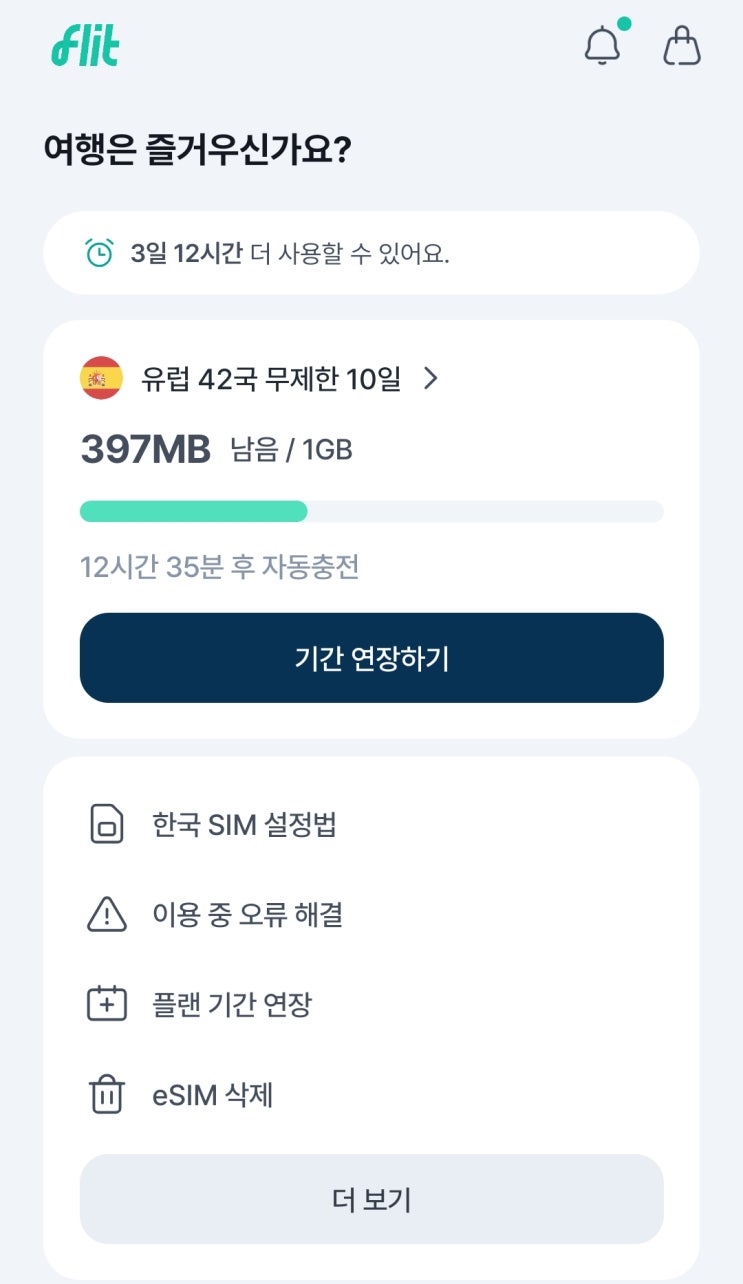Tap the calendar plus icon
Screen dimensions: 743x1284
107,1004
